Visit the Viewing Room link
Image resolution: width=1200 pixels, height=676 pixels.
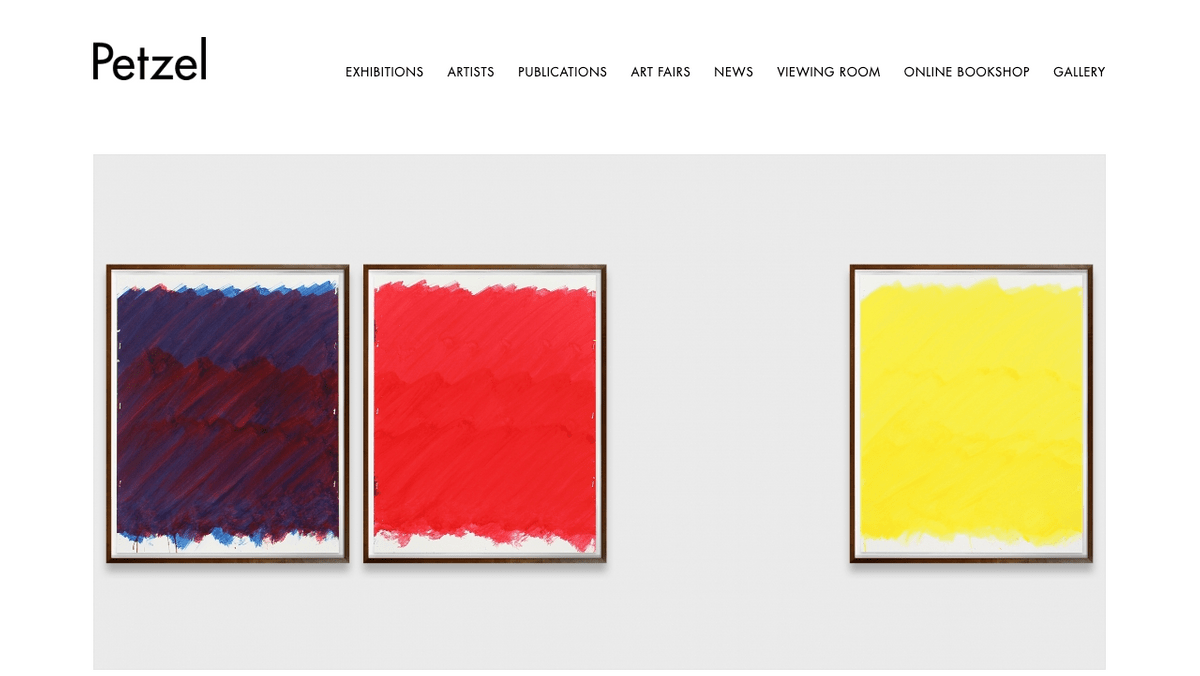click(x=828, y=72)
